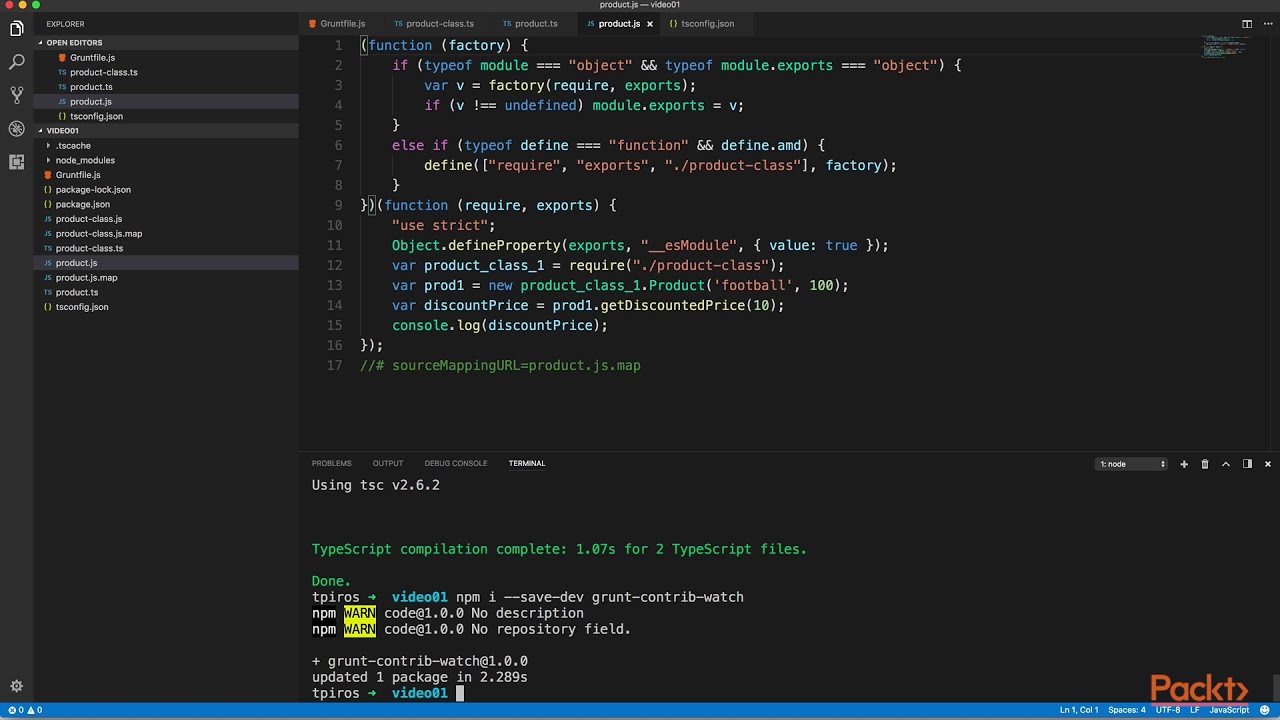Open the Debug view in activity bar

tap(16, 128)
